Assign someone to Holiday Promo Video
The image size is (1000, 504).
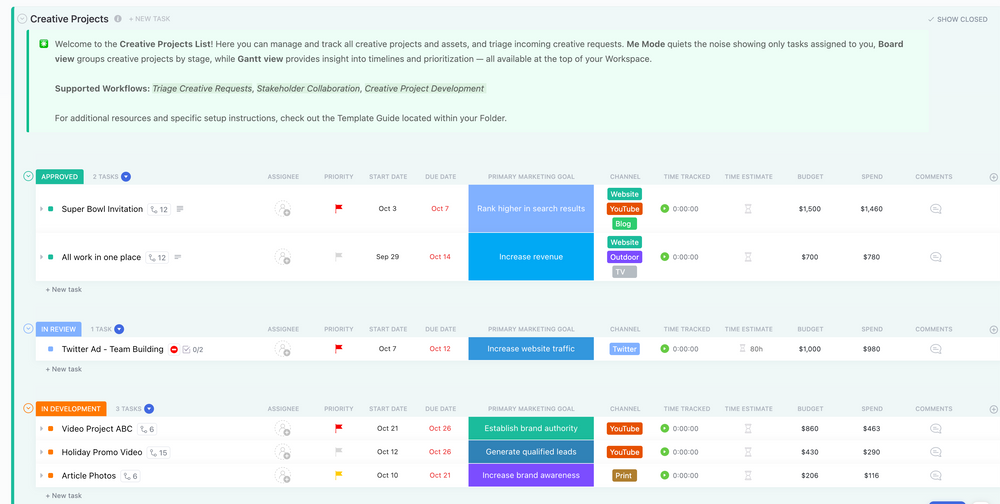(283, 452)
